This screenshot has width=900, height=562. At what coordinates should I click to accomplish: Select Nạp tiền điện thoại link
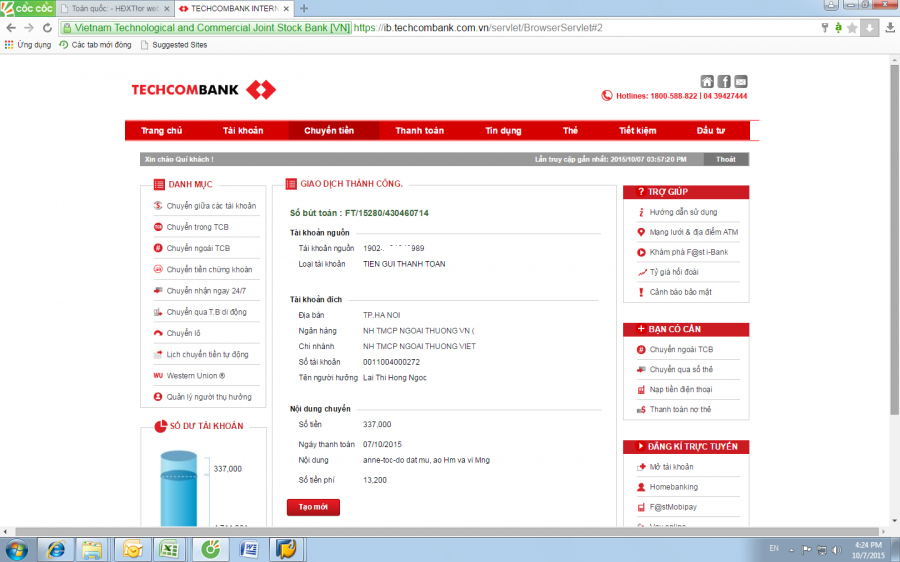[680, 389]
